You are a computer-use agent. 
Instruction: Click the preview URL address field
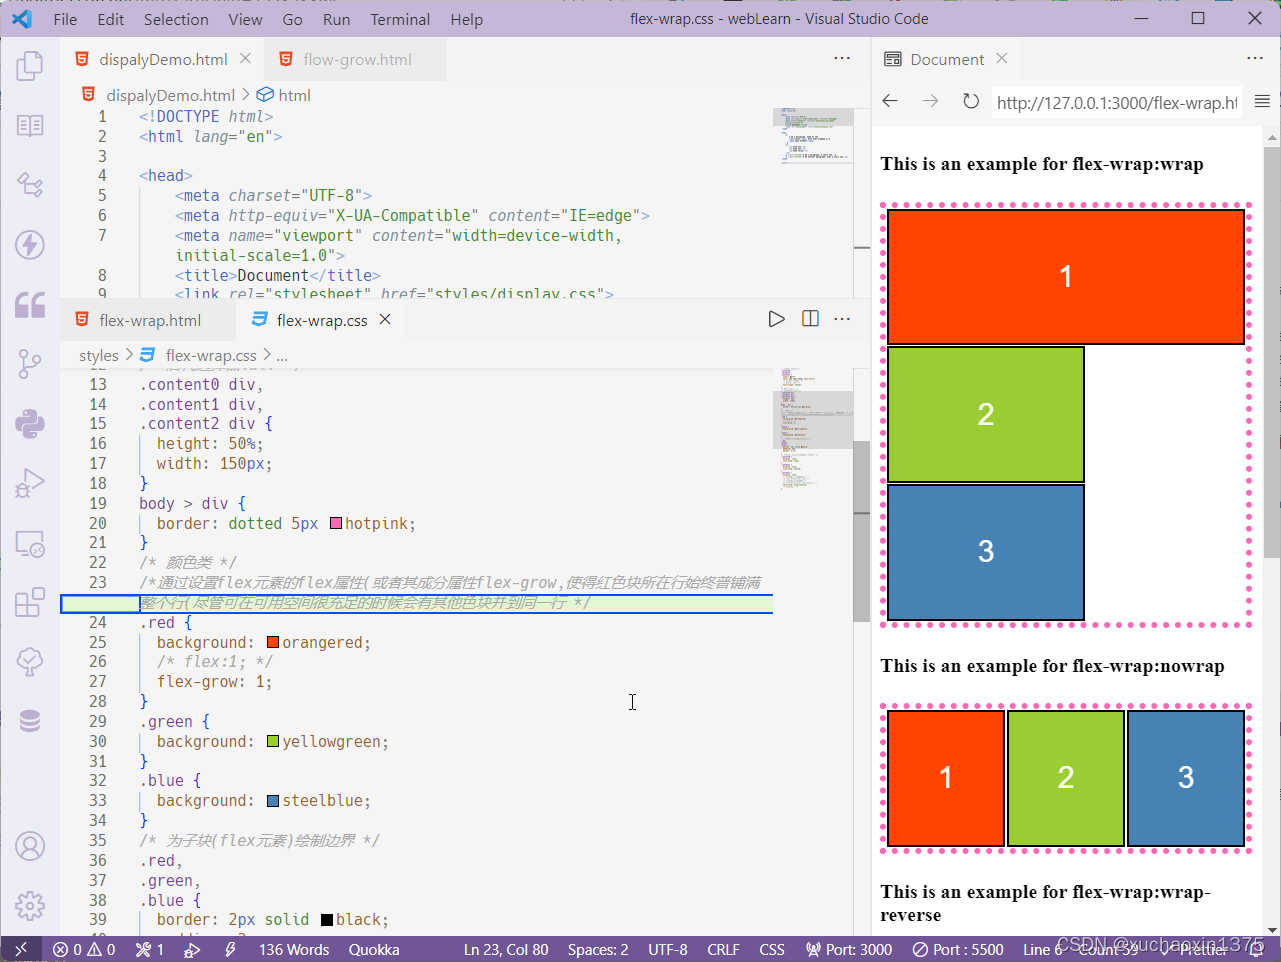click(1116, 102)
